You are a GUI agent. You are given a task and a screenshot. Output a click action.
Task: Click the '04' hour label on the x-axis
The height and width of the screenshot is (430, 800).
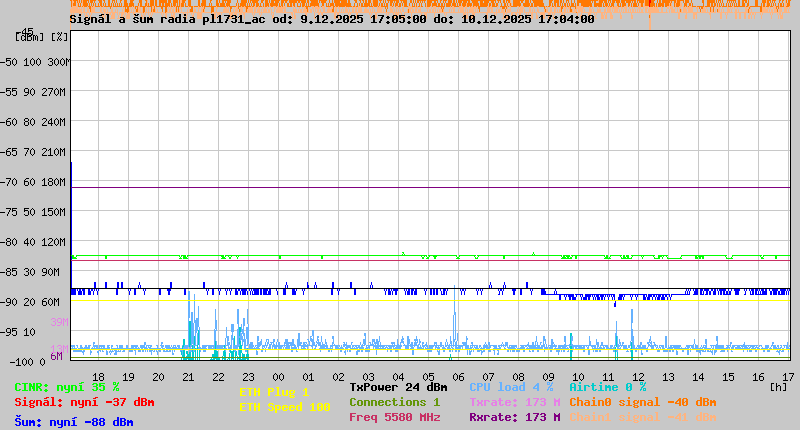[398, 377]
